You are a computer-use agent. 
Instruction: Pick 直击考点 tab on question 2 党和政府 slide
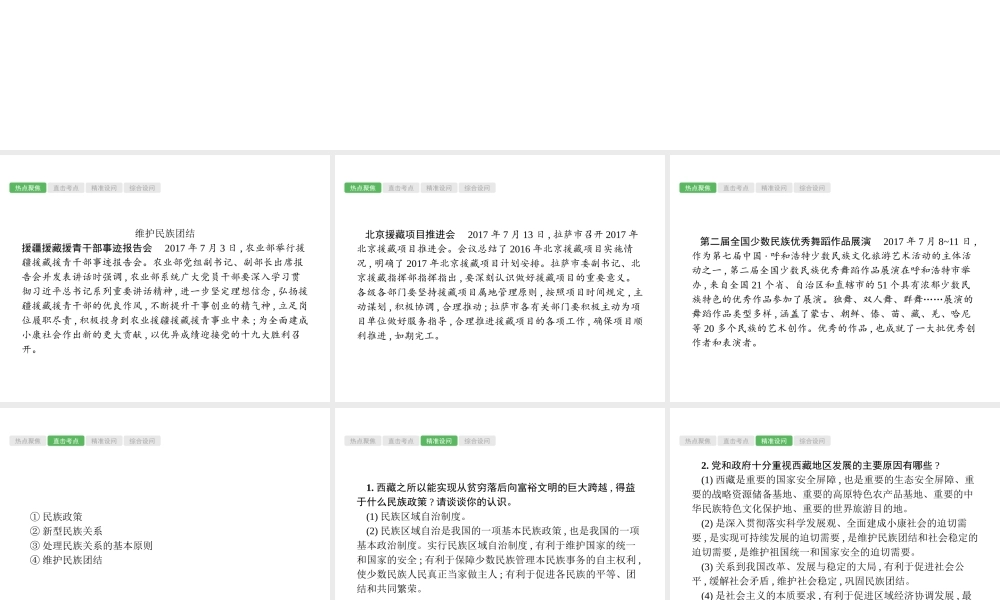[x=736, y=441]
